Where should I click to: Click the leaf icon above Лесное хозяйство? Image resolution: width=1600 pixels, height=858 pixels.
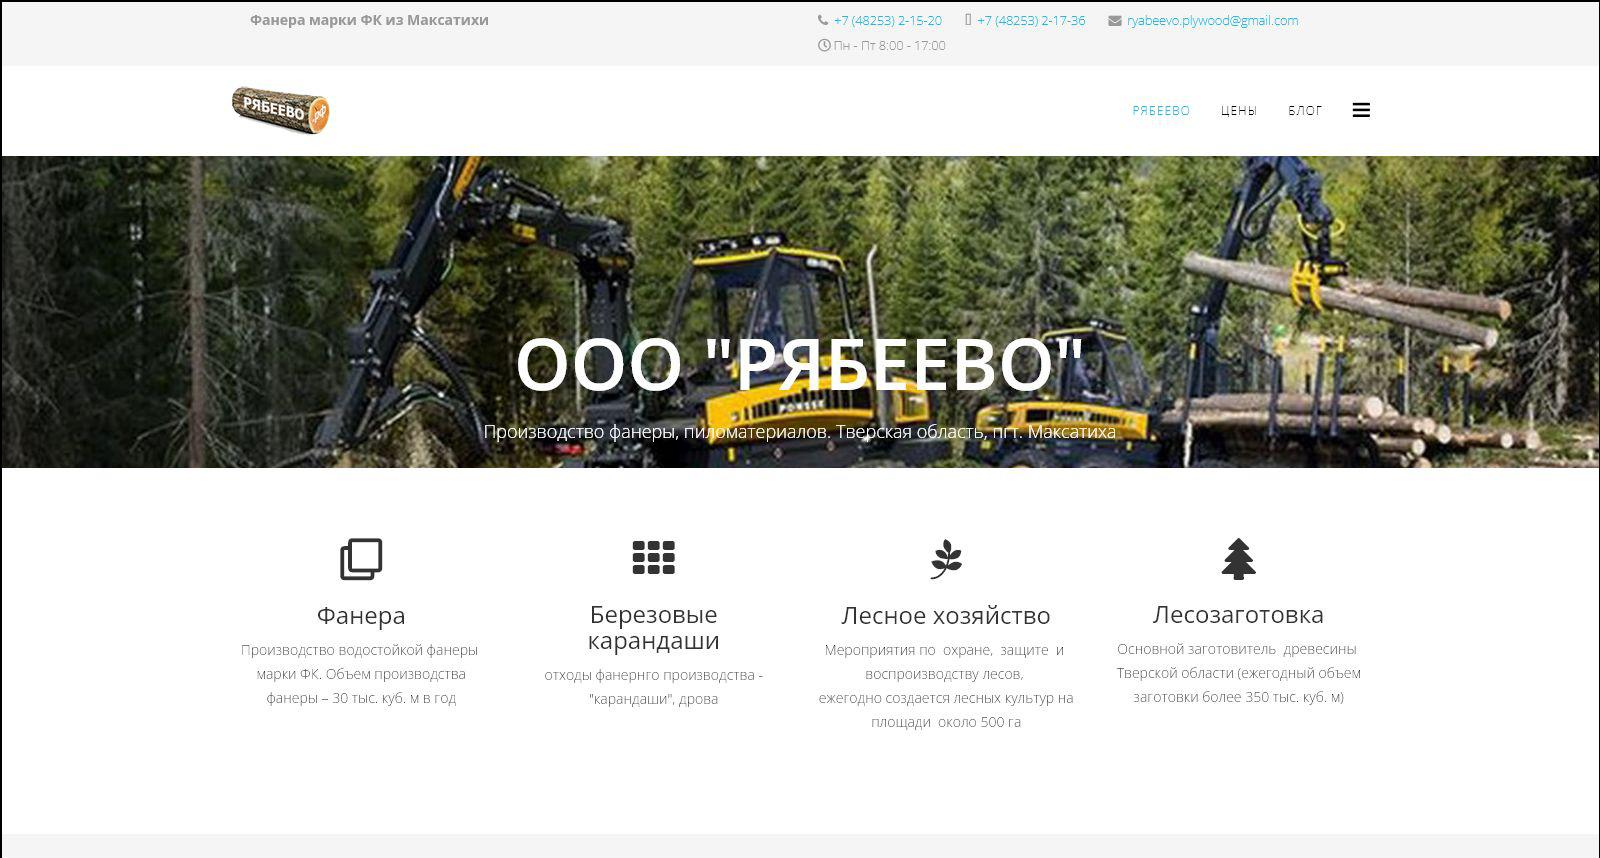(x=946, y=559)
